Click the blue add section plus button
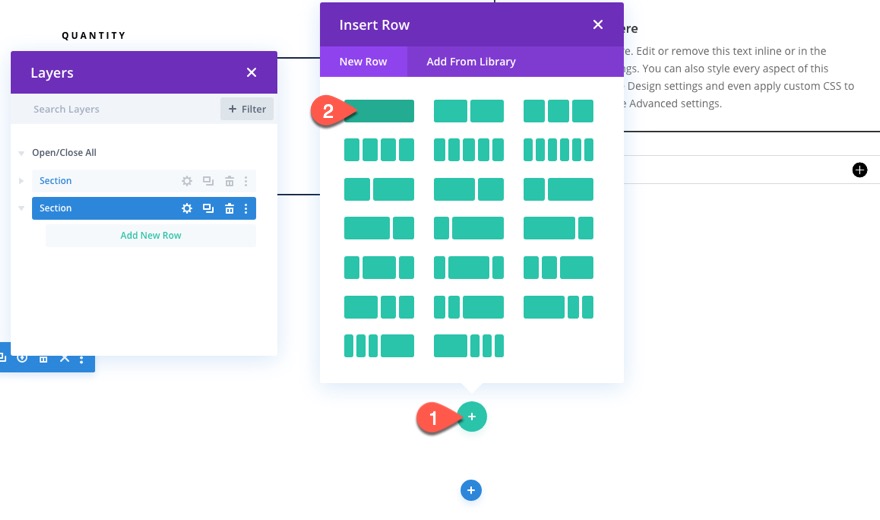880x520 pixels. [x=472, y=490]
